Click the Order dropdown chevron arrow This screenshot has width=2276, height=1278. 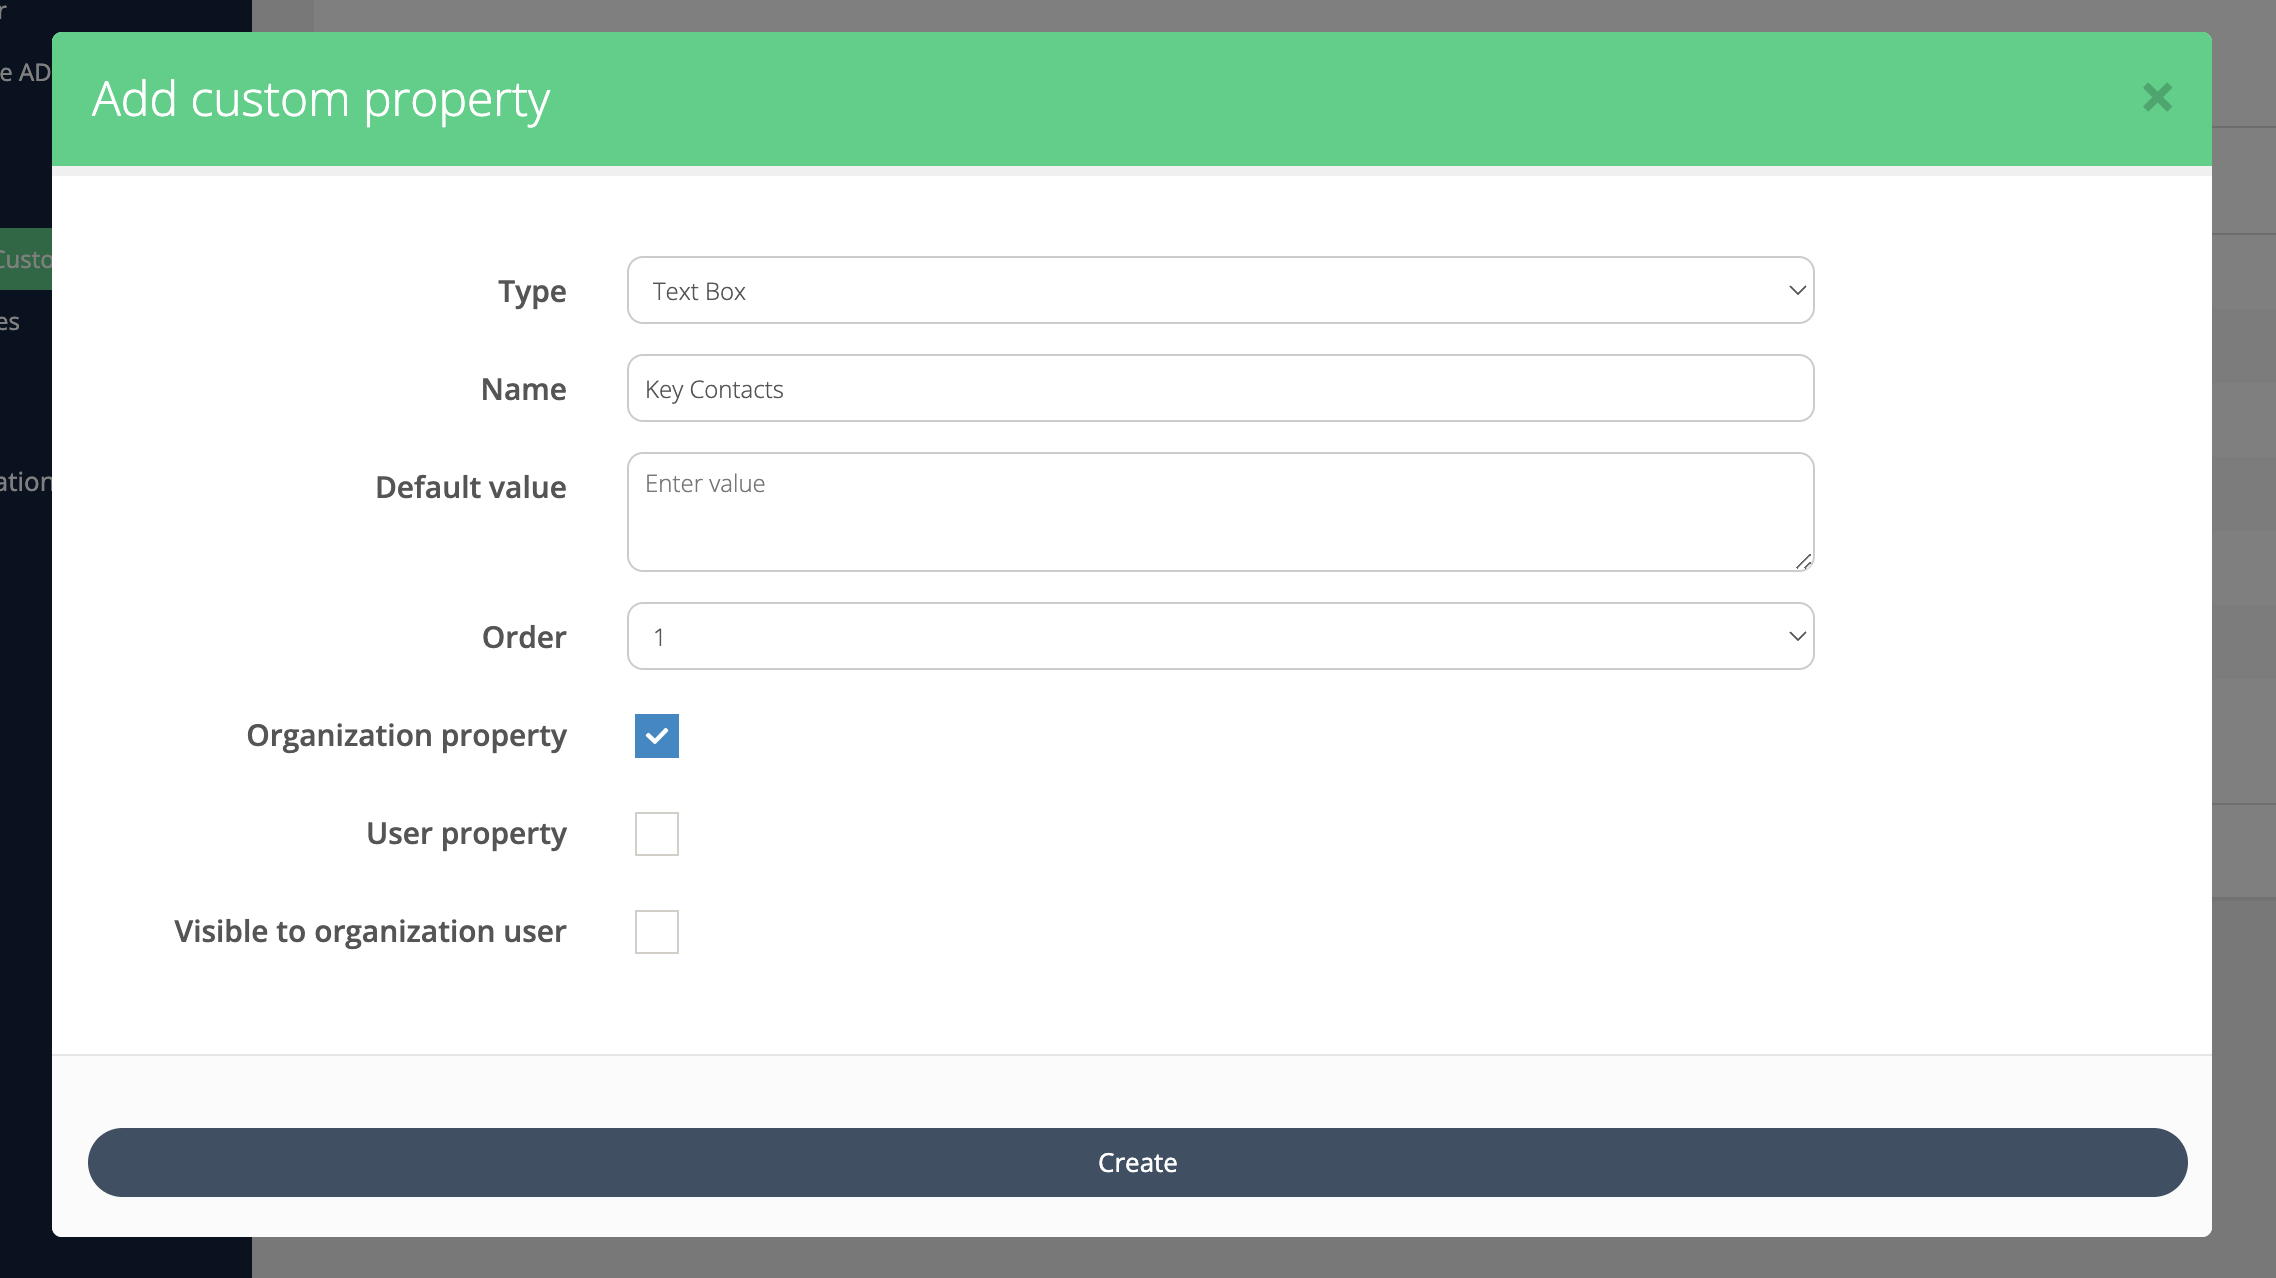pyautogui.click(x=1796, y=637)
